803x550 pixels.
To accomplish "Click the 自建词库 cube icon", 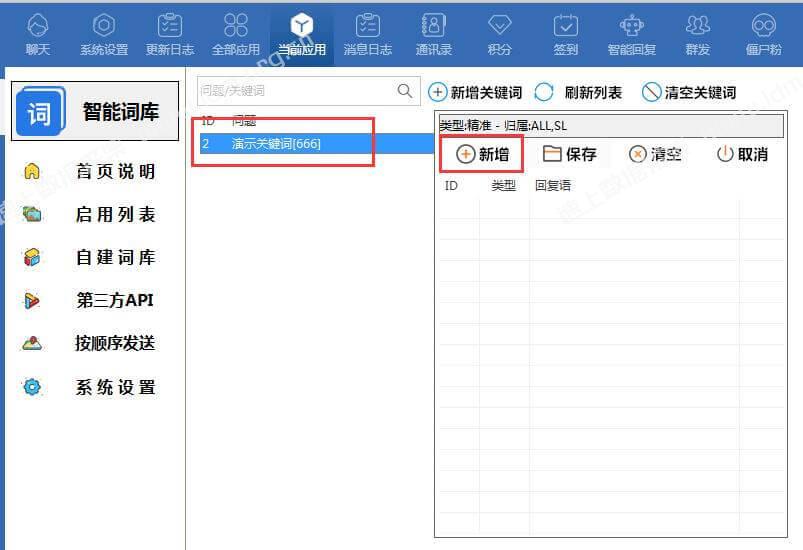I will point(32,257).
